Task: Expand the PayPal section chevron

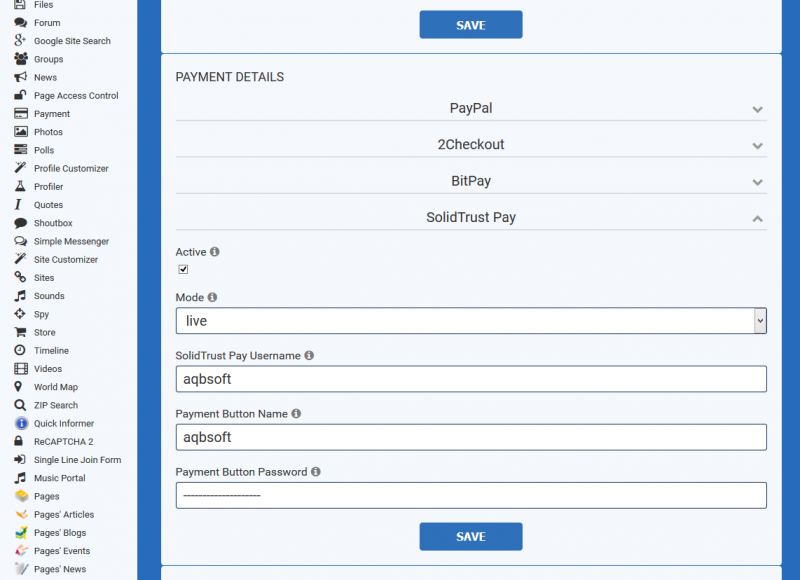Action: point(758,109)
